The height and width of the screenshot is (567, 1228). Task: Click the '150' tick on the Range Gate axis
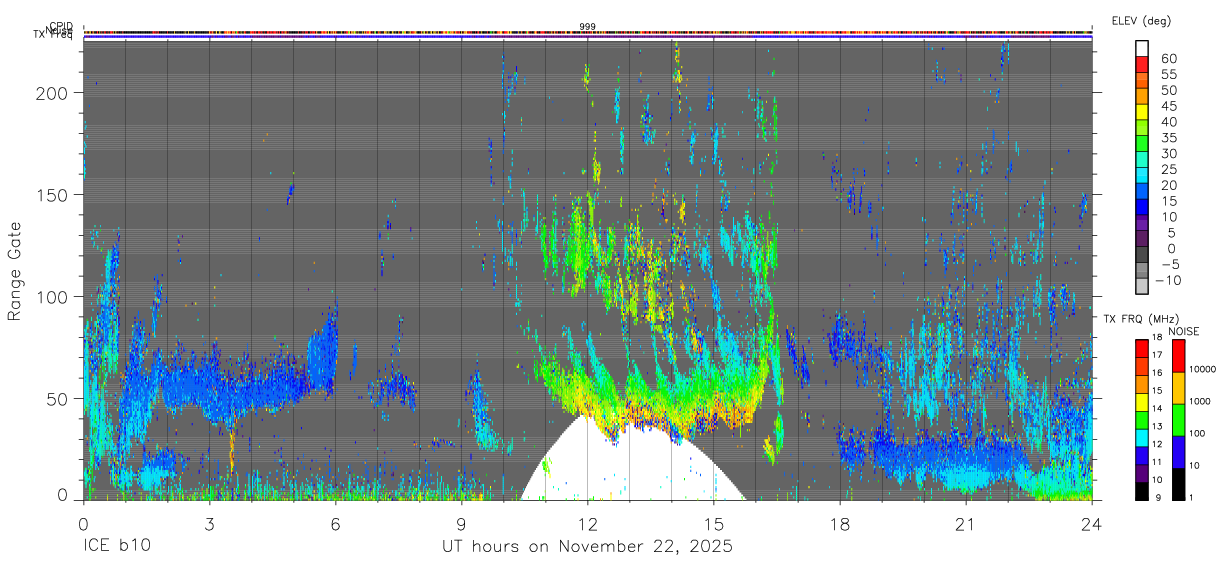[x=53, y=195]
